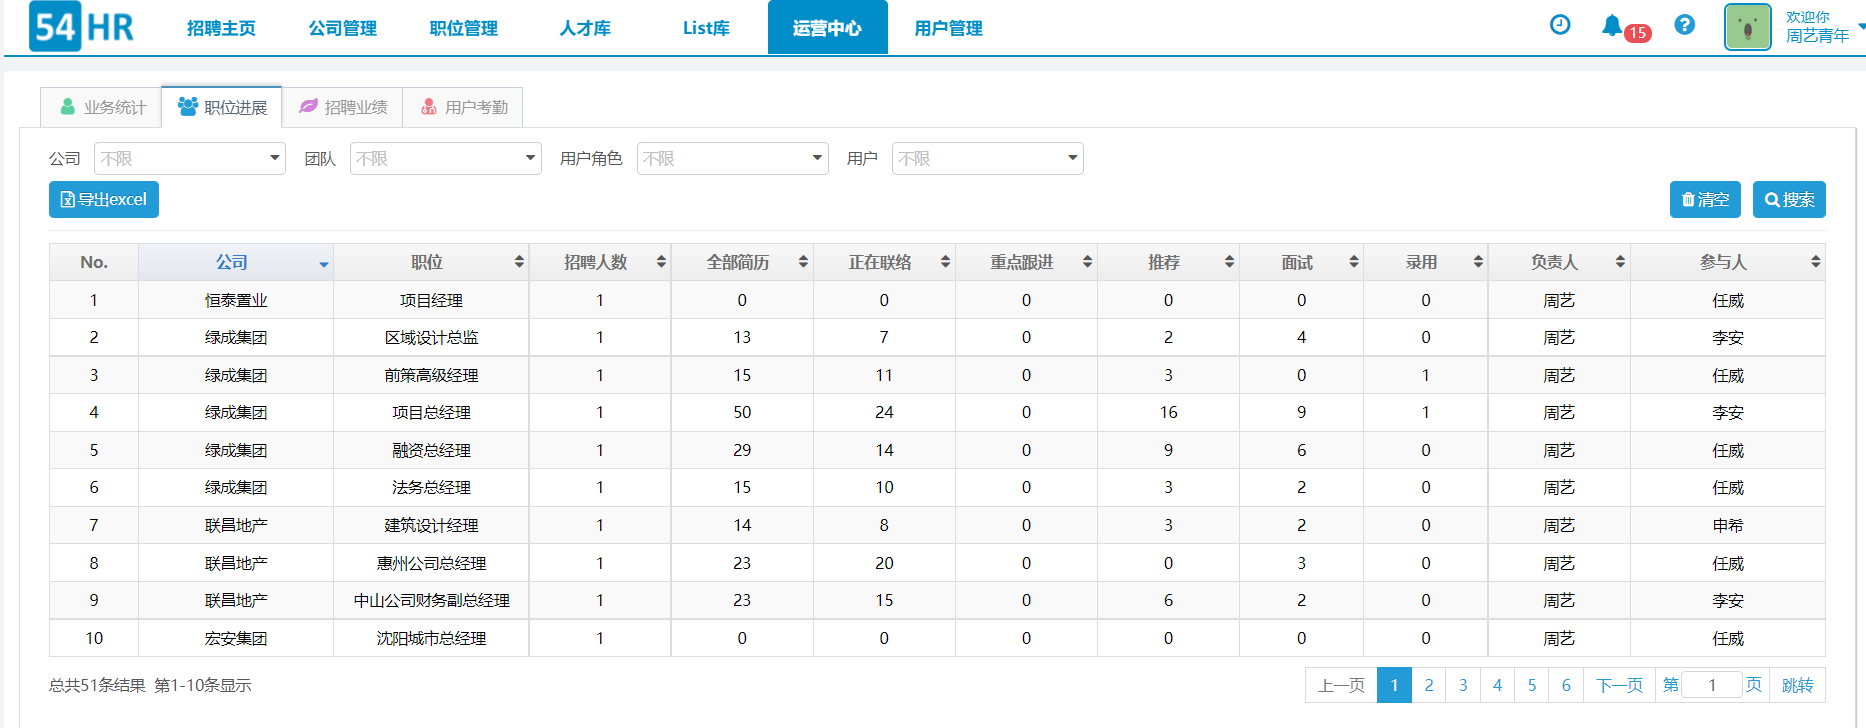Go to page 6
The image size is (1866, 728).
coord(1566,685)
